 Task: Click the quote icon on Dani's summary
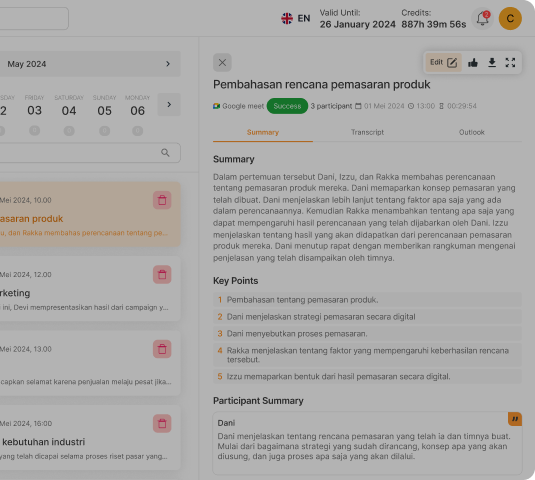[515, 419]
